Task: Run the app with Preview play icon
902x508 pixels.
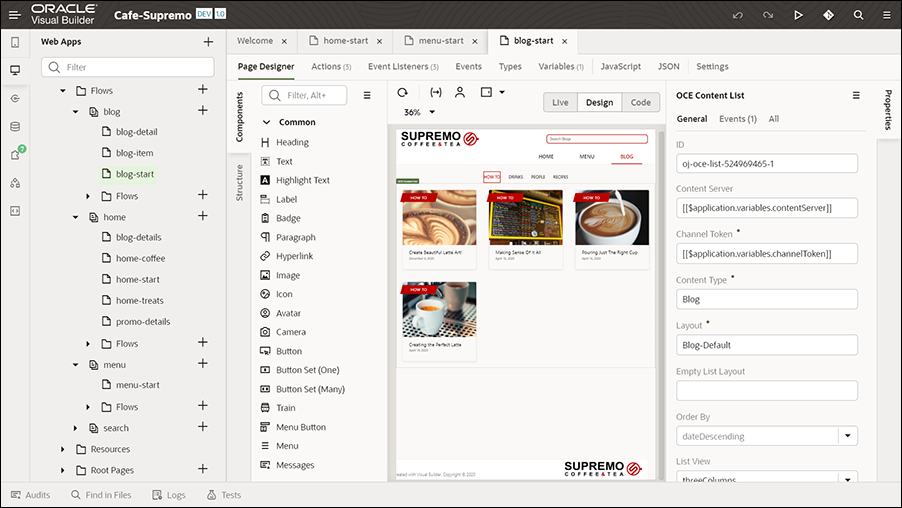Action: pyautogui.click(x=798, y=15)
